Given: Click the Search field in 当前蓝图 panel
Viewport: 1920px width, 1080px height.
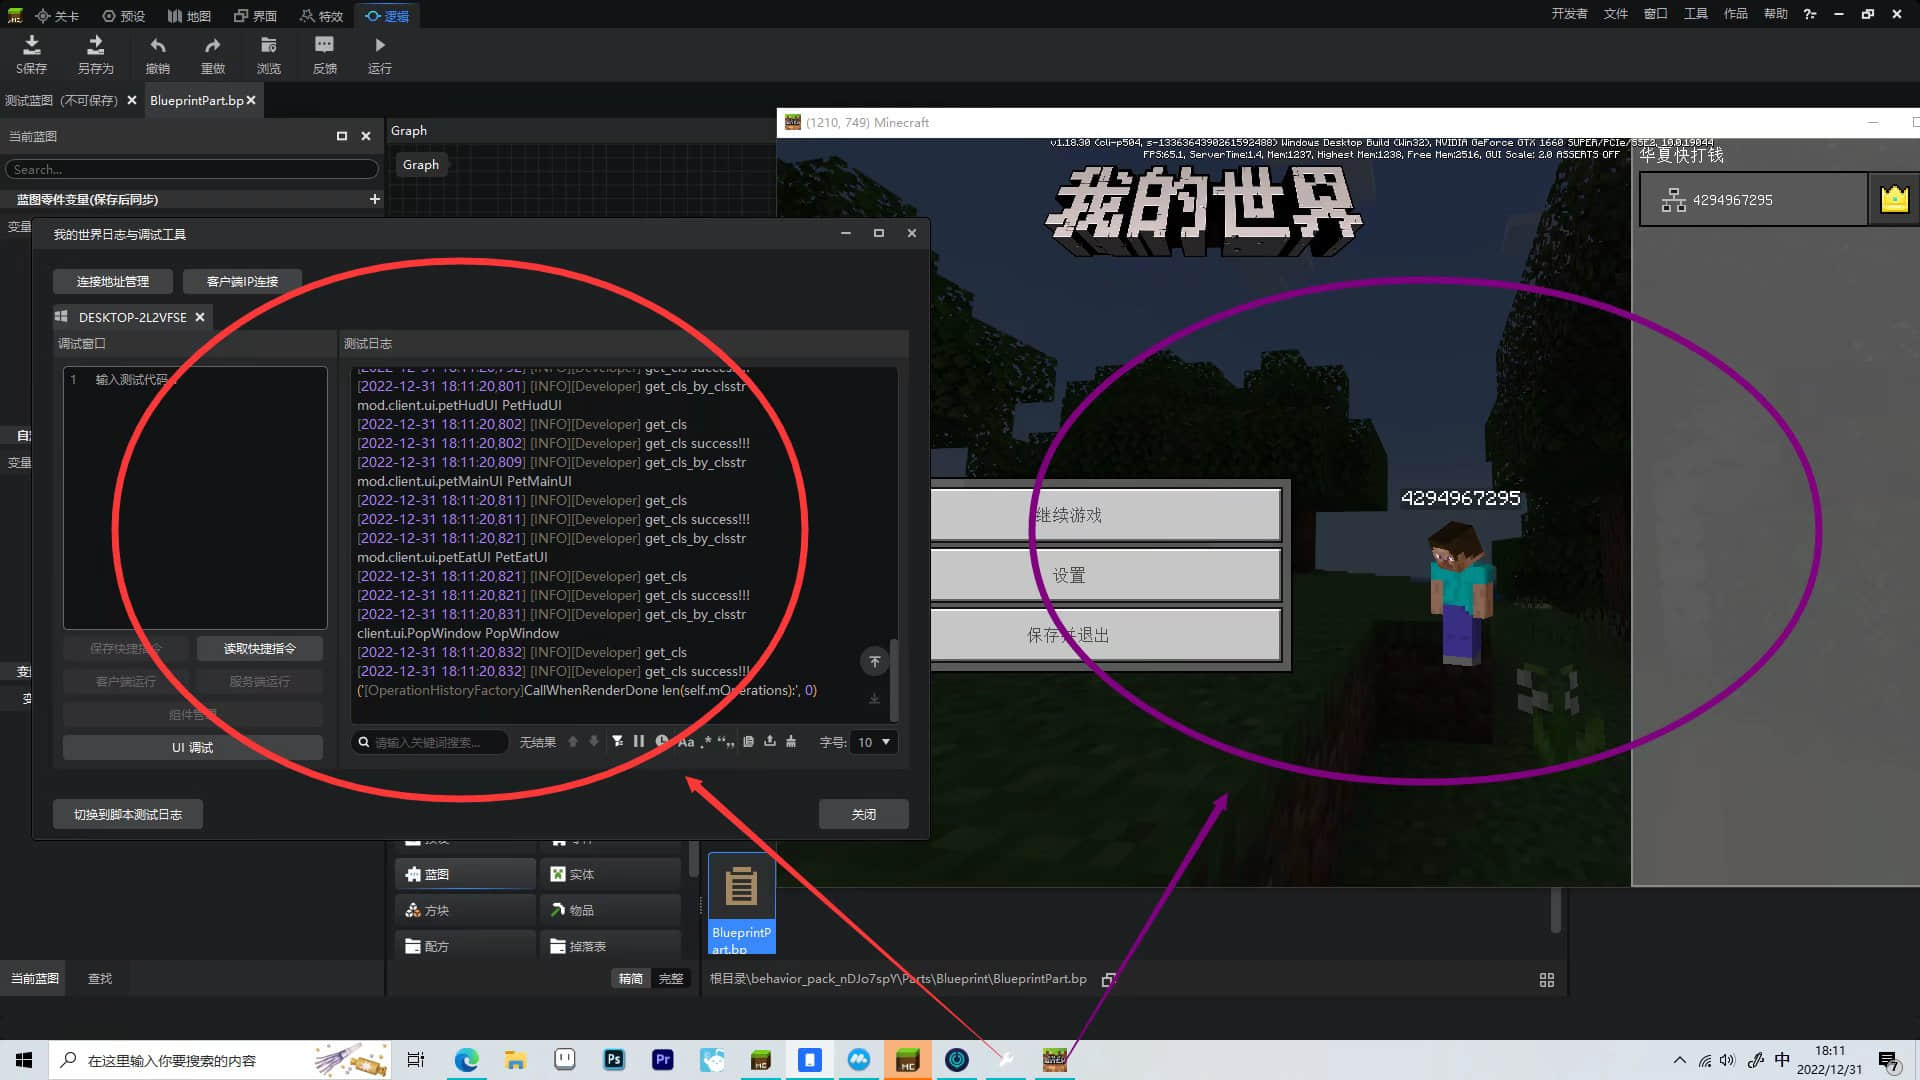Looking at the screenshot, I should point(192,170).
